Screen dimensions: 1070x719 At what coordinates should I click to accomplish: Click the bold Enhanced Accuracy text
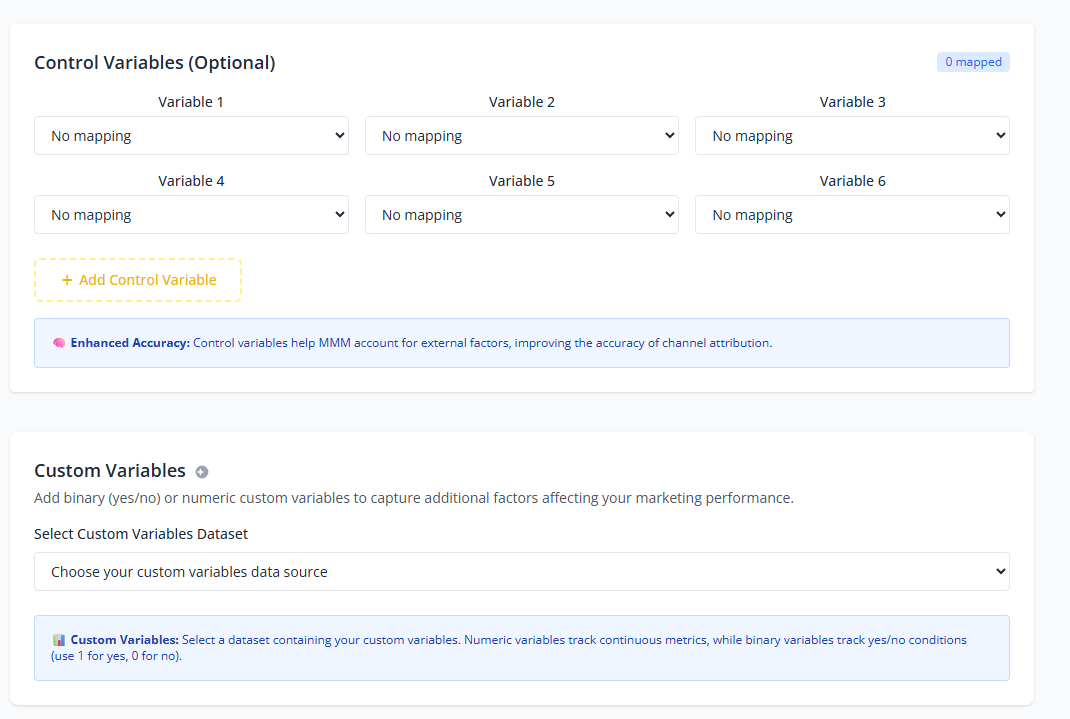(130, 343)
